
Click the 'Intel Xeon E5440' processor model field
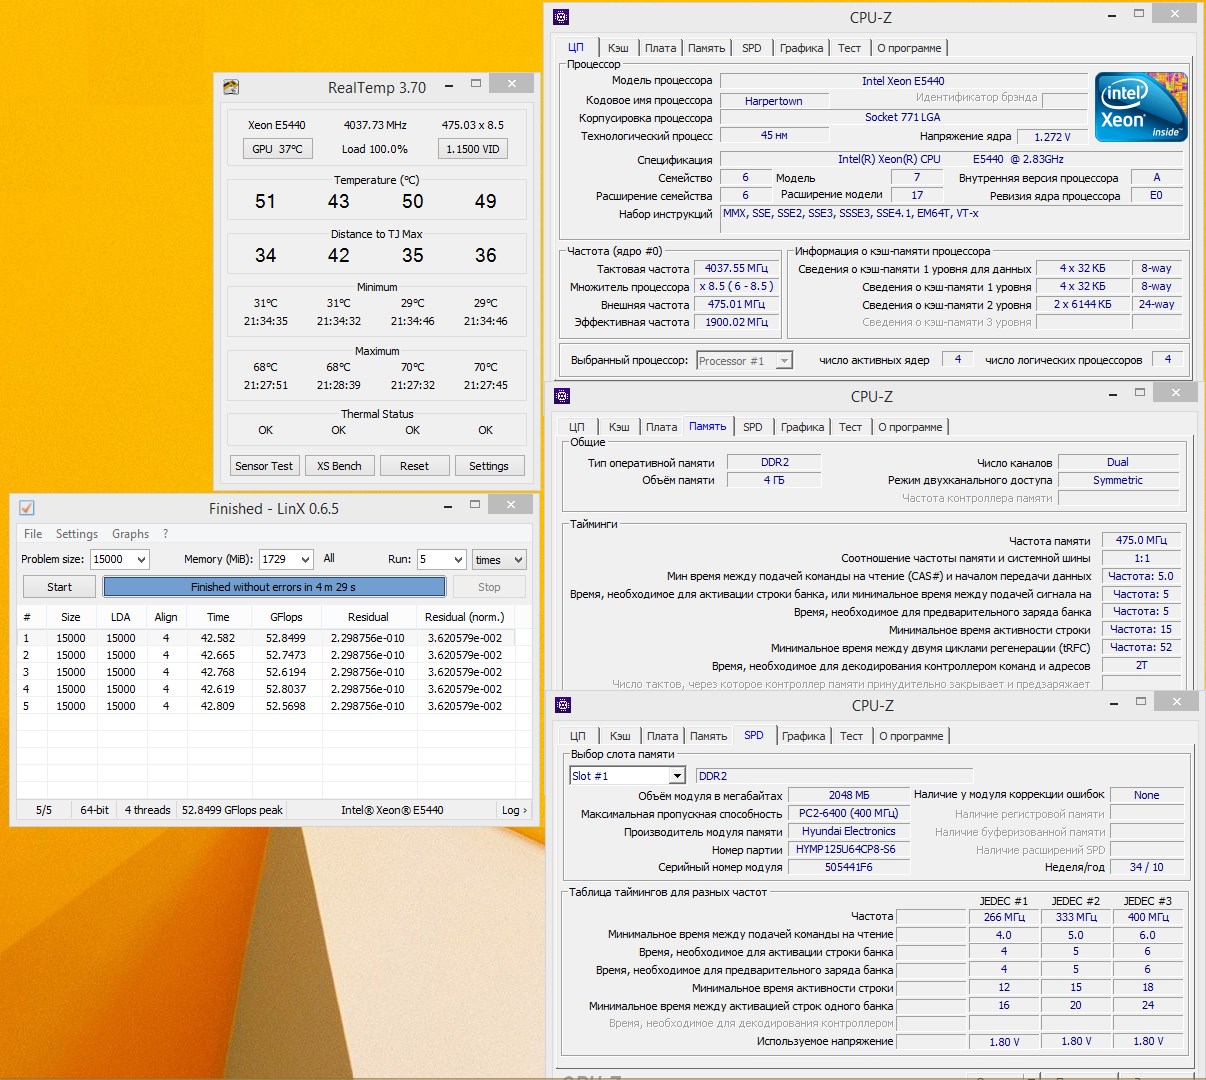coord(903,81)
